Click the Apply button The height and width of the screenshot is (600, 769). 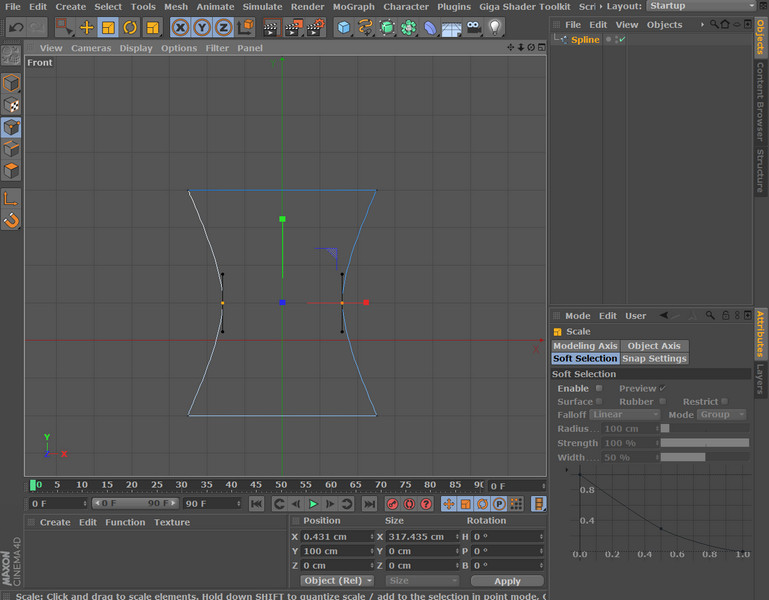point(507,580)
